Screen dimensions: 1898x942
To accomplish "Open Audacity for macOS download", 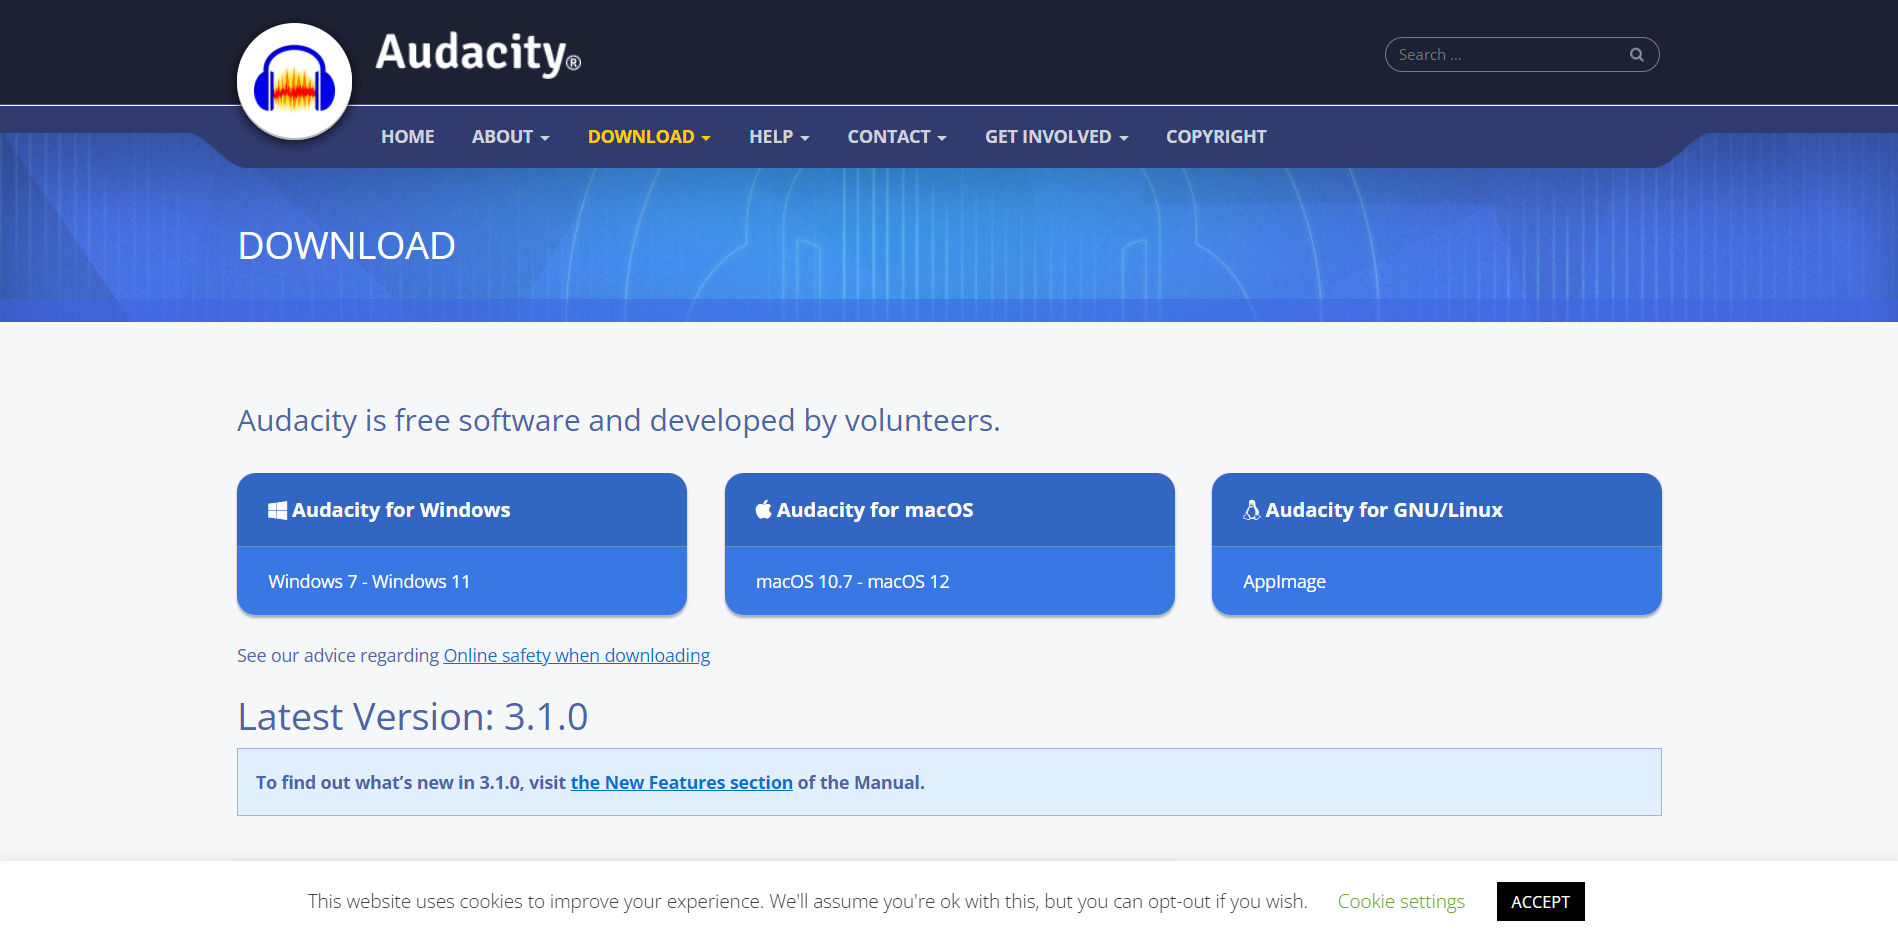I will click(875, 510).
